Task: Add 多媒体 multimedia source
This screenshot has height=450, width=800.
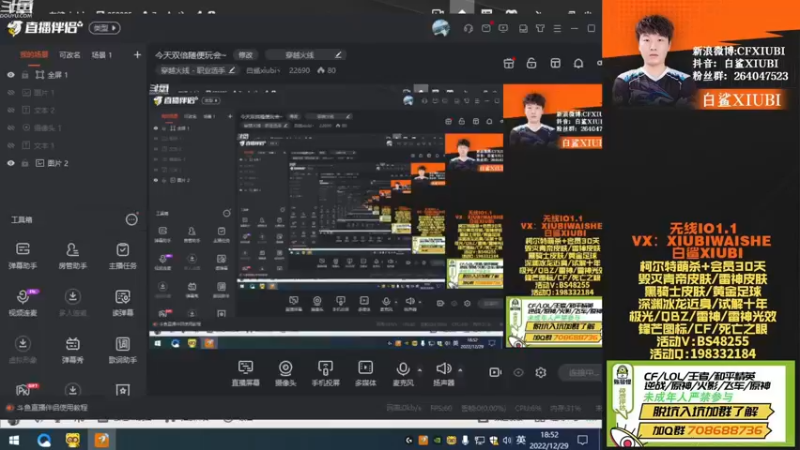Action: pos(365,373)
